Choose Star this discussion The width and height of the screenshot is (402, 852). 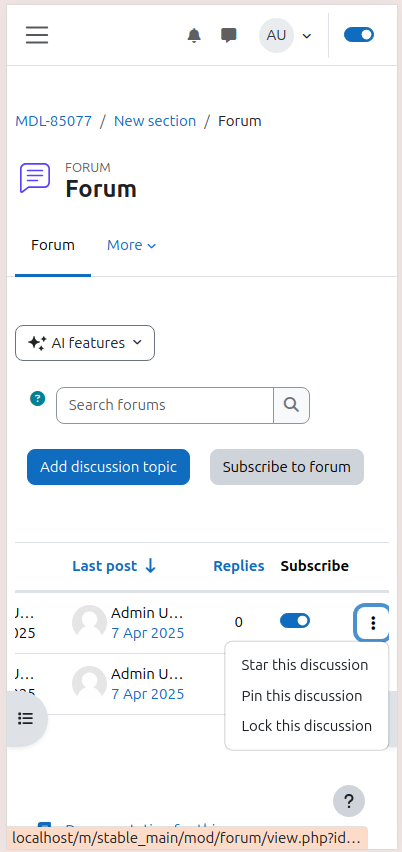[305, 665]
